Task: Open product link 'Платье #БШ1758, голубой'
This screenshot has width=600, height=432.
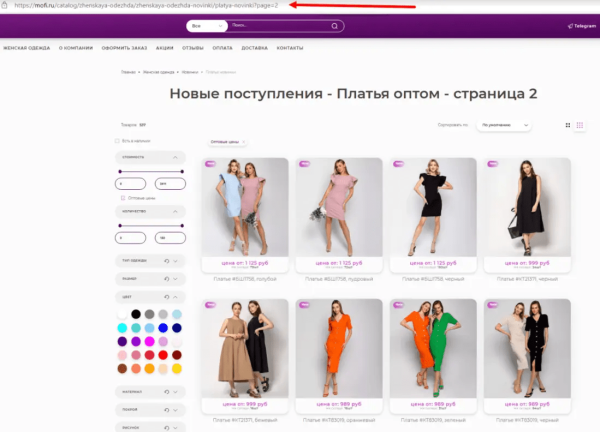Action: point(245,279)
